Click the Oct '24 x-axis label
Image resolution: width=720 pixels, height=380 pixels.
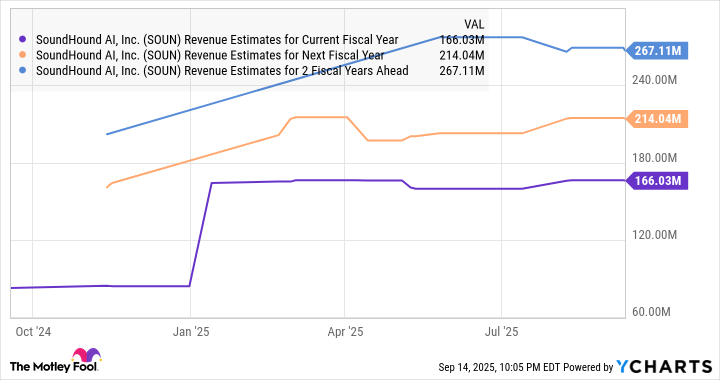click(33, 332)
